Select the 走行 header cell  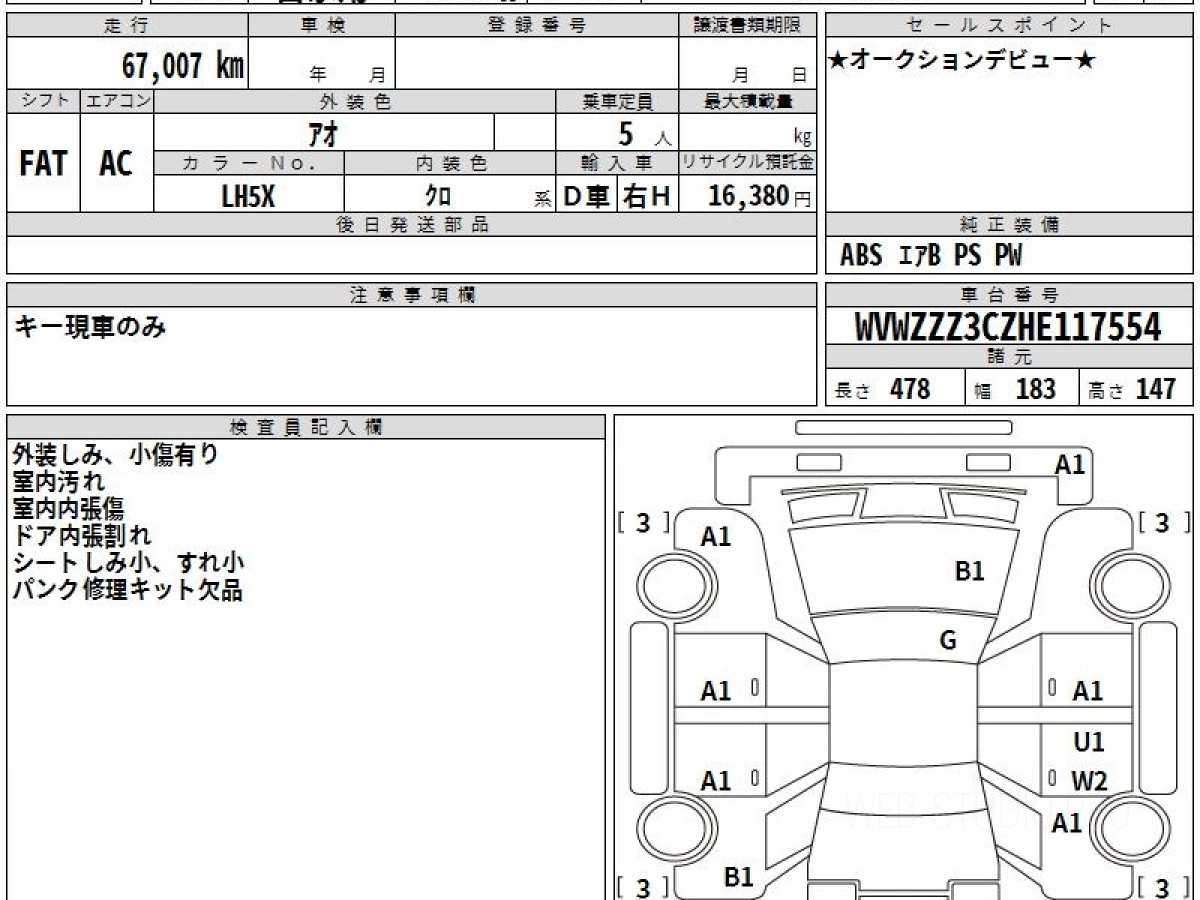point(127,26)
